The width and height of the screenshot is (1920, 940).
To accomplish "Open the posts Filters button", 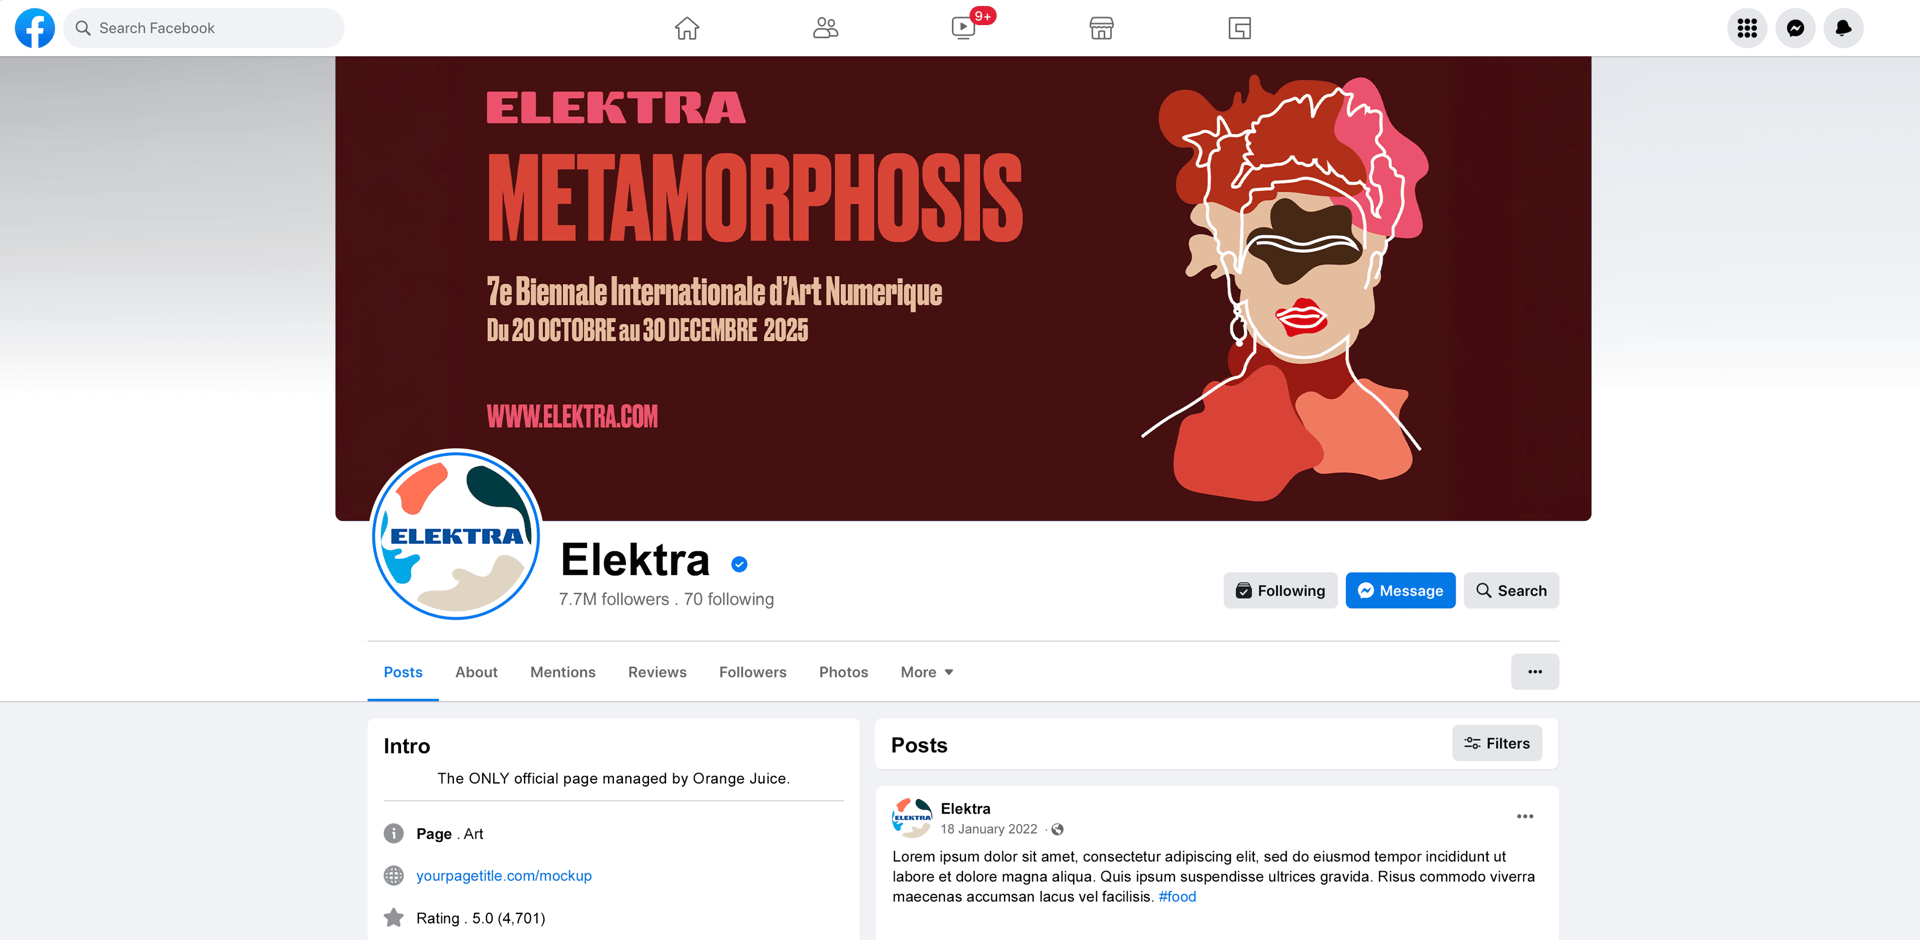I will tap(1497, 743).
